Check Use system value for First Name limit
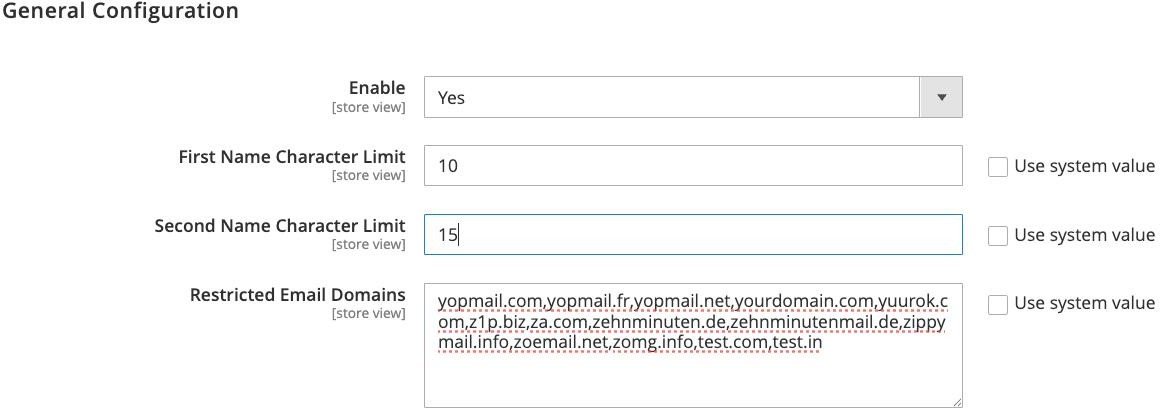Viewport: 1160px width, 408px height. click(x=997, y=167)
